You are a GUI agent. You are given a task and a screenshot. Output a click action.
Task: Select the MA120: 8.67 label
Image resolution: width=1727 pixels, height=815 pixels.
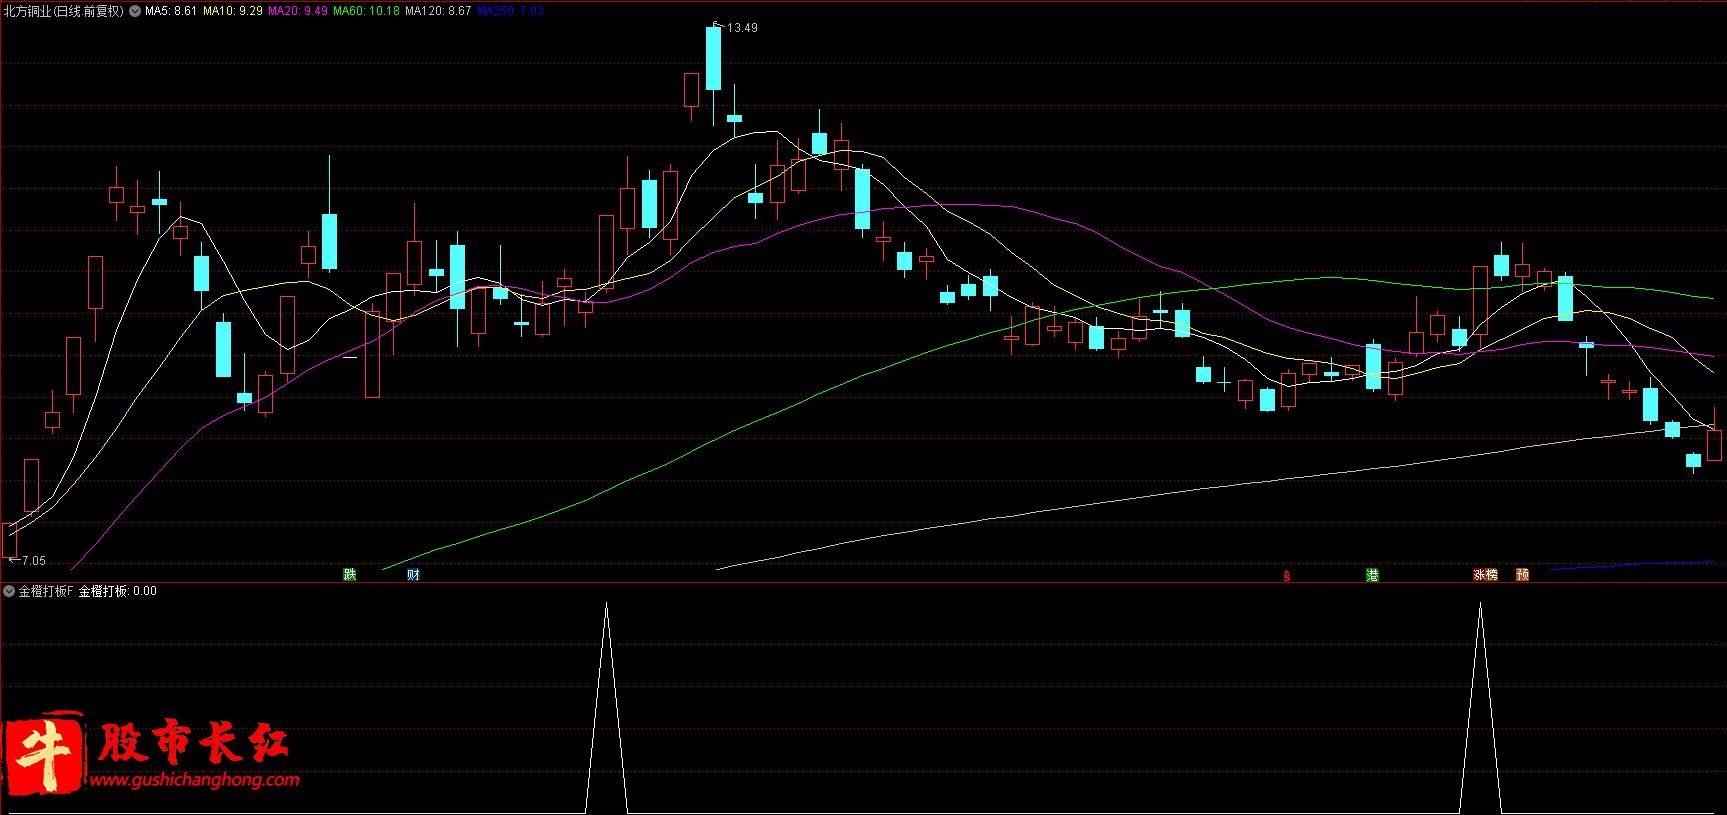[438, 11]
